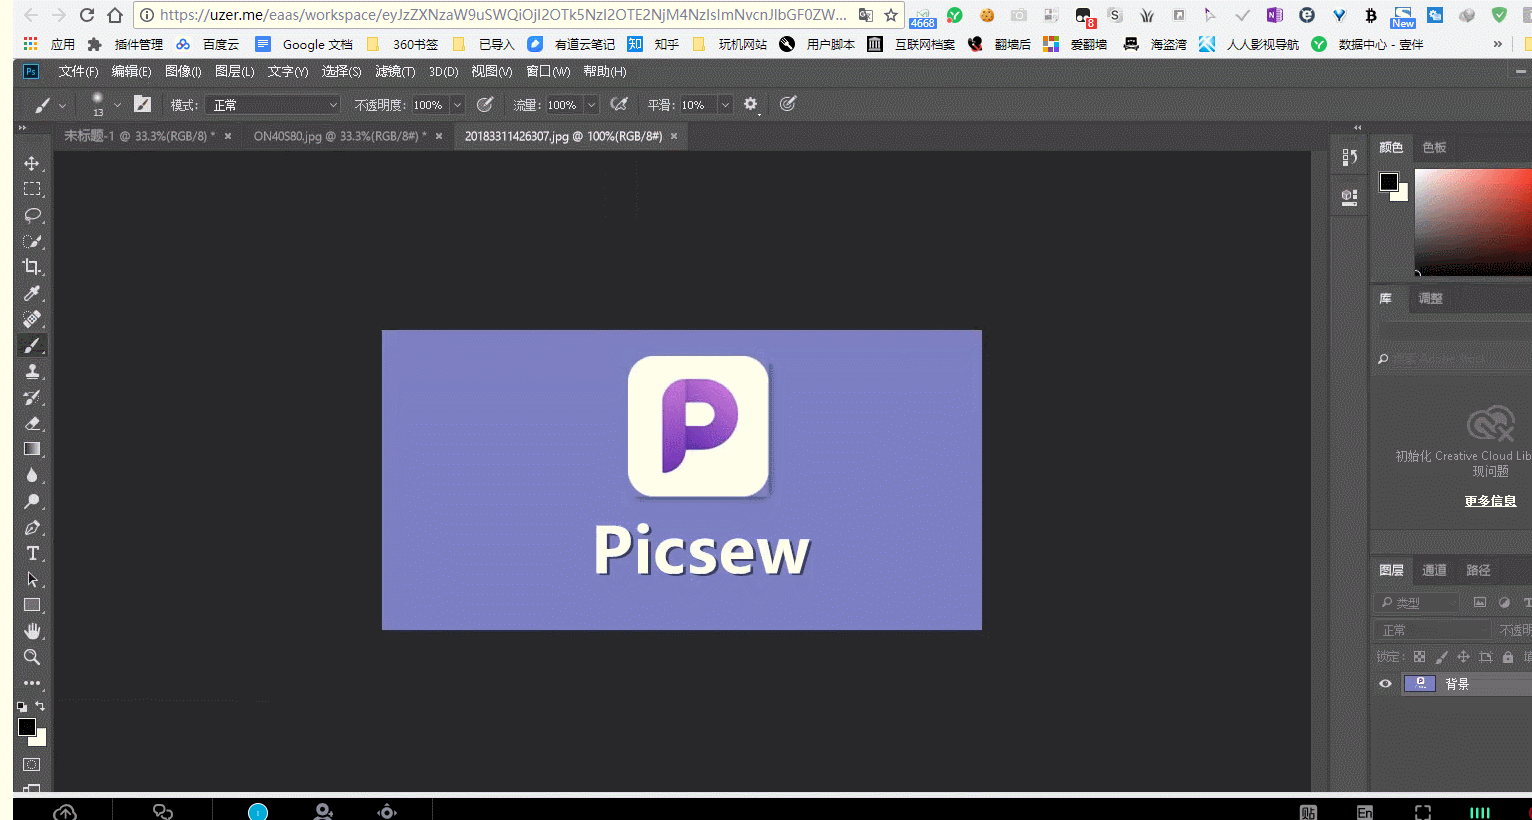Open the edit toolbar ellipsis menu

click(x=32, y=683)
